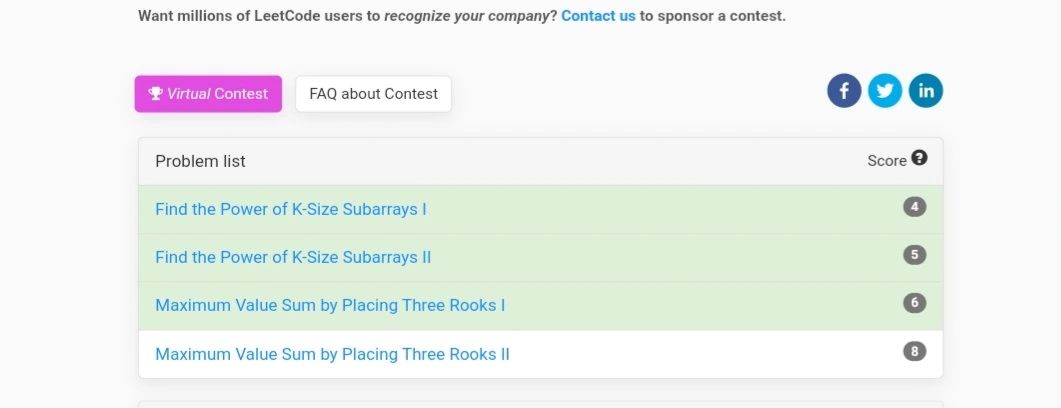Click the Score help question mark icon
Image resolution: width=1061 pixels, height=408 pixels.
click(x=919, y=158)
